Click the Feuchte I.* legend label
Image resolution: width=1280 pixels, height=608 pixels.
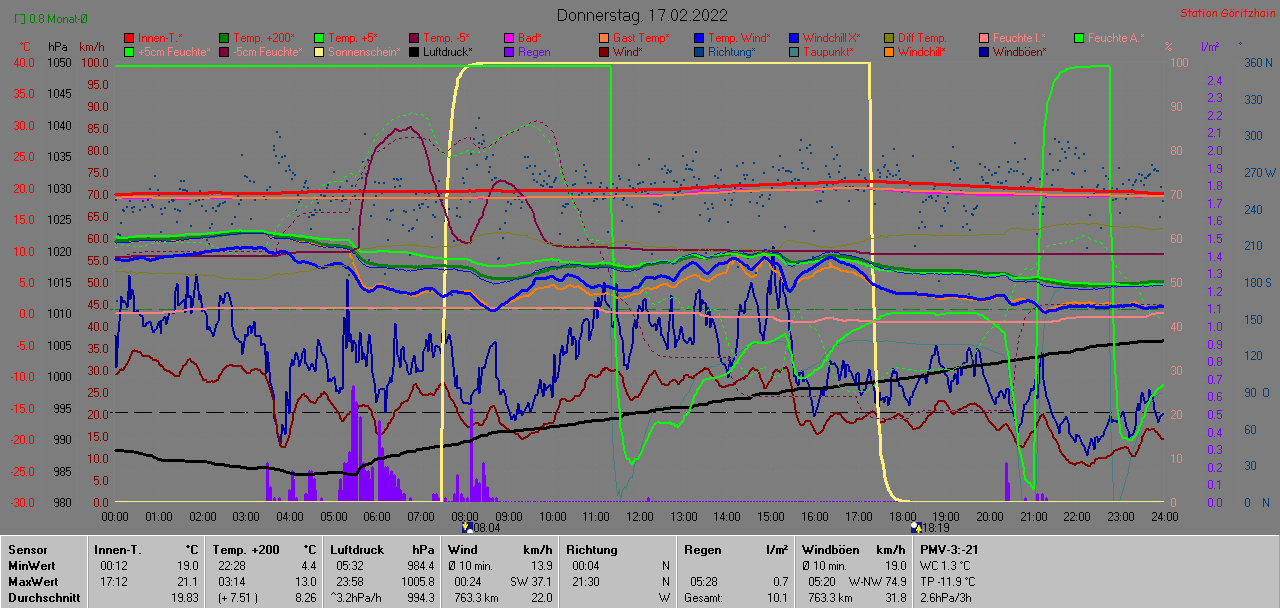tap(1019, 38)
